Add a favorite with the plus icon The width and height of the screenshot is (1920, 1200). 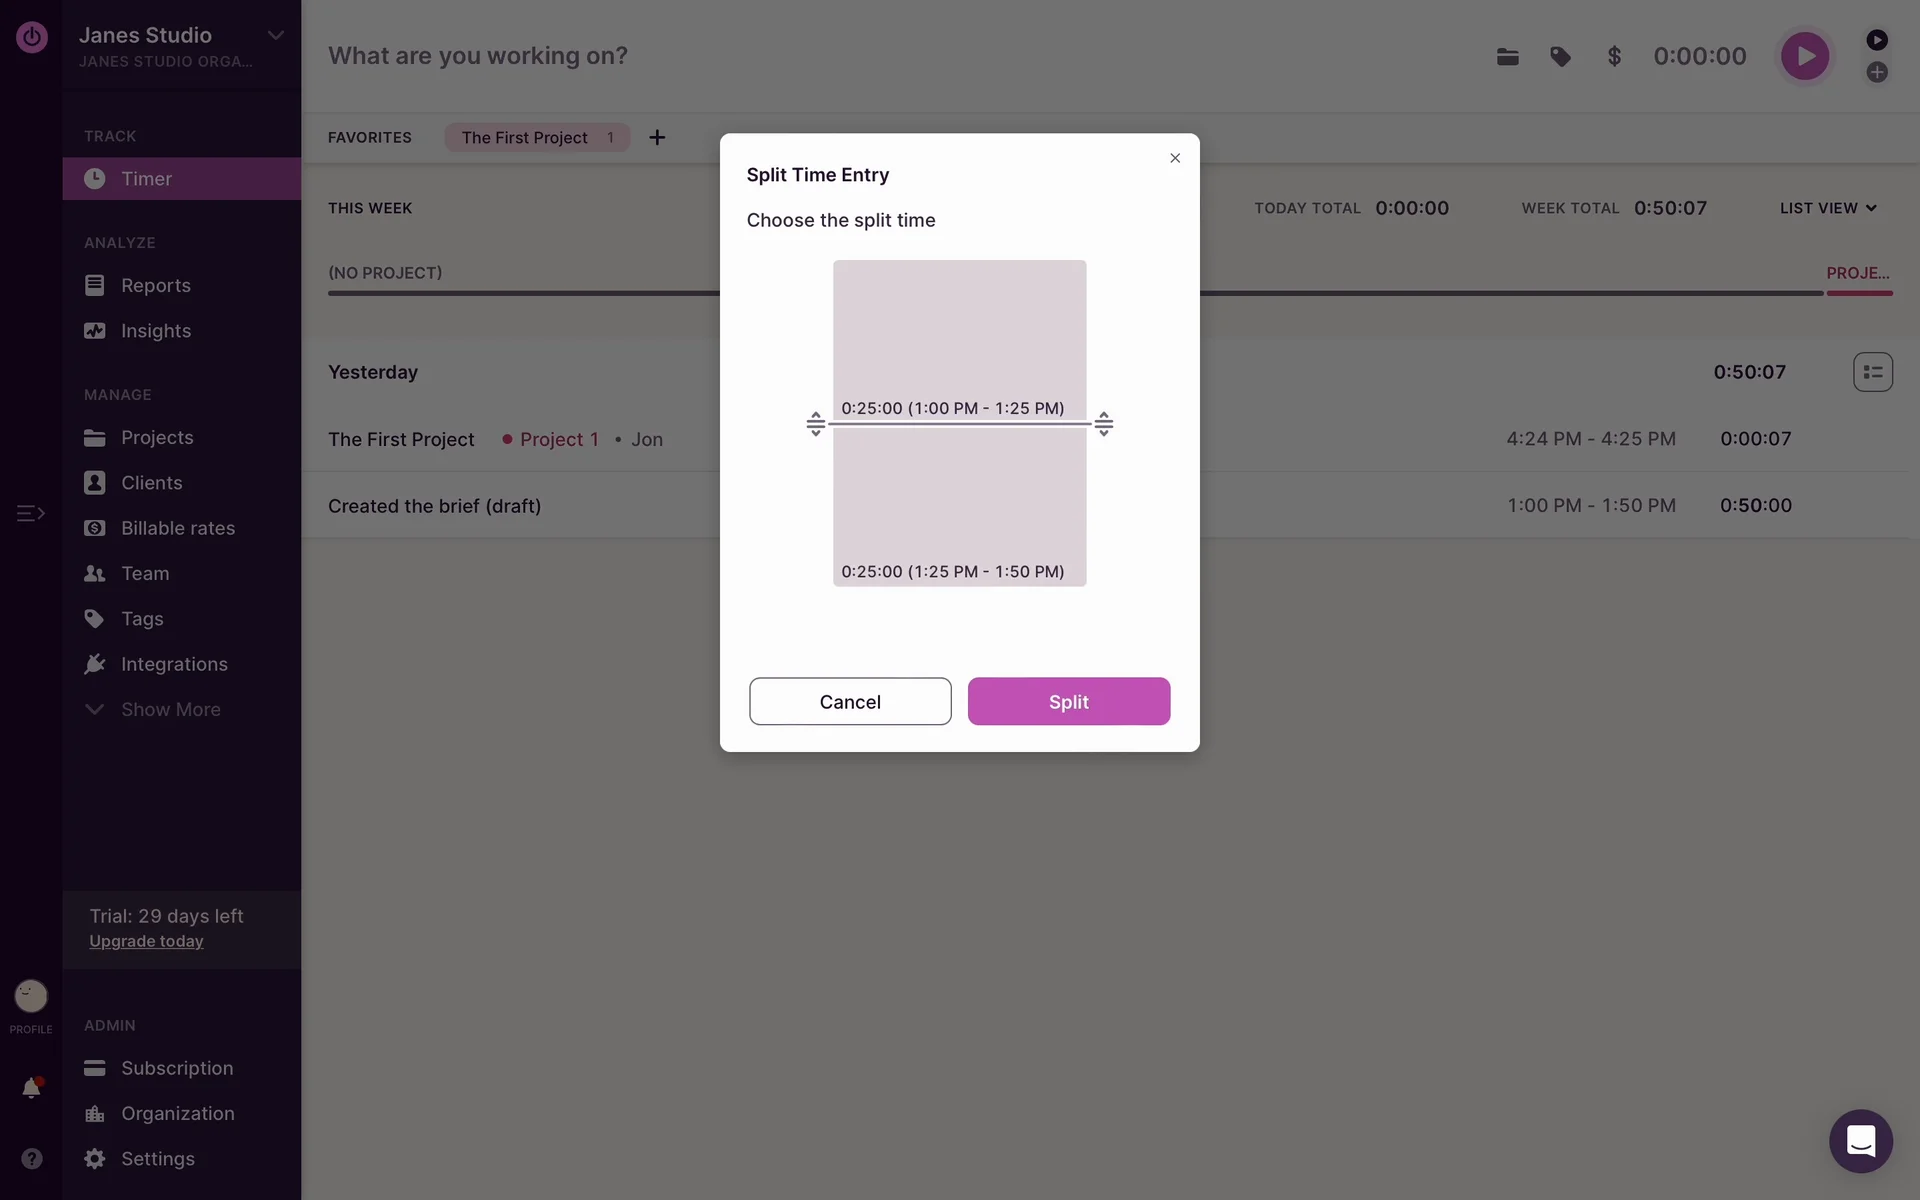tap(657, 138)
